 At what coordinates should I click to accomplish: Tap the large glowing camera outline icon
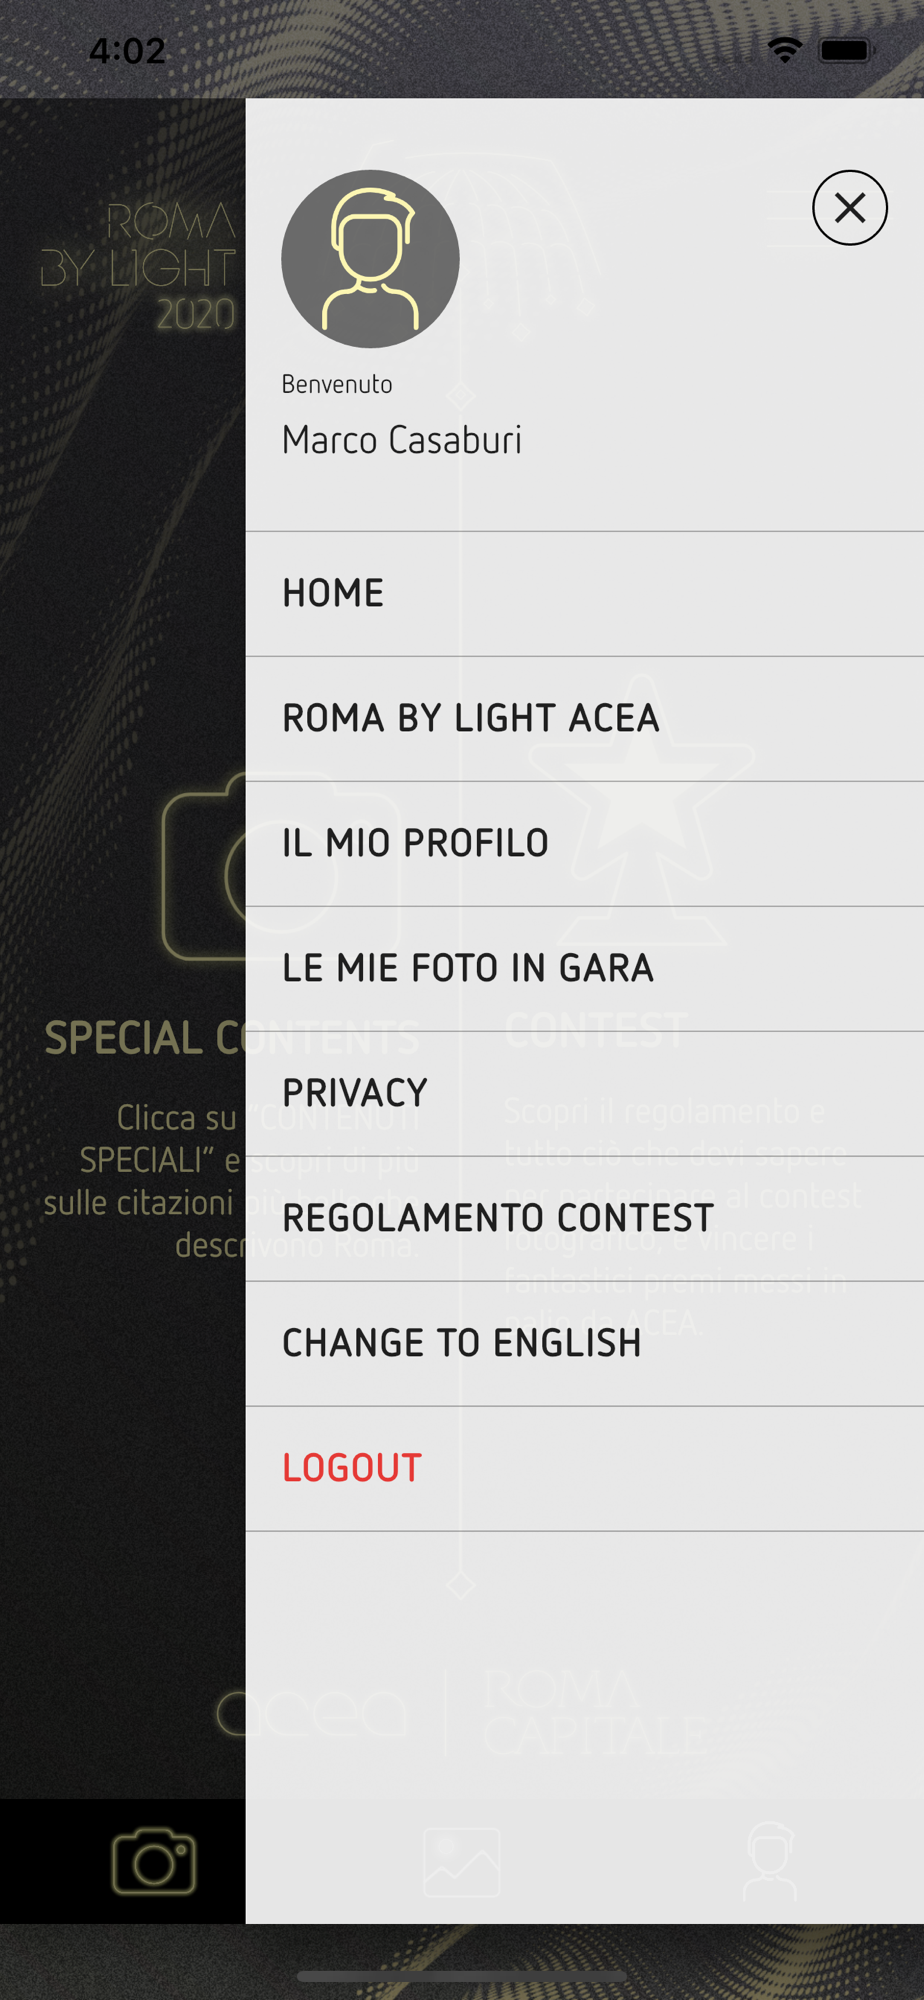click(x=205, y=868)
